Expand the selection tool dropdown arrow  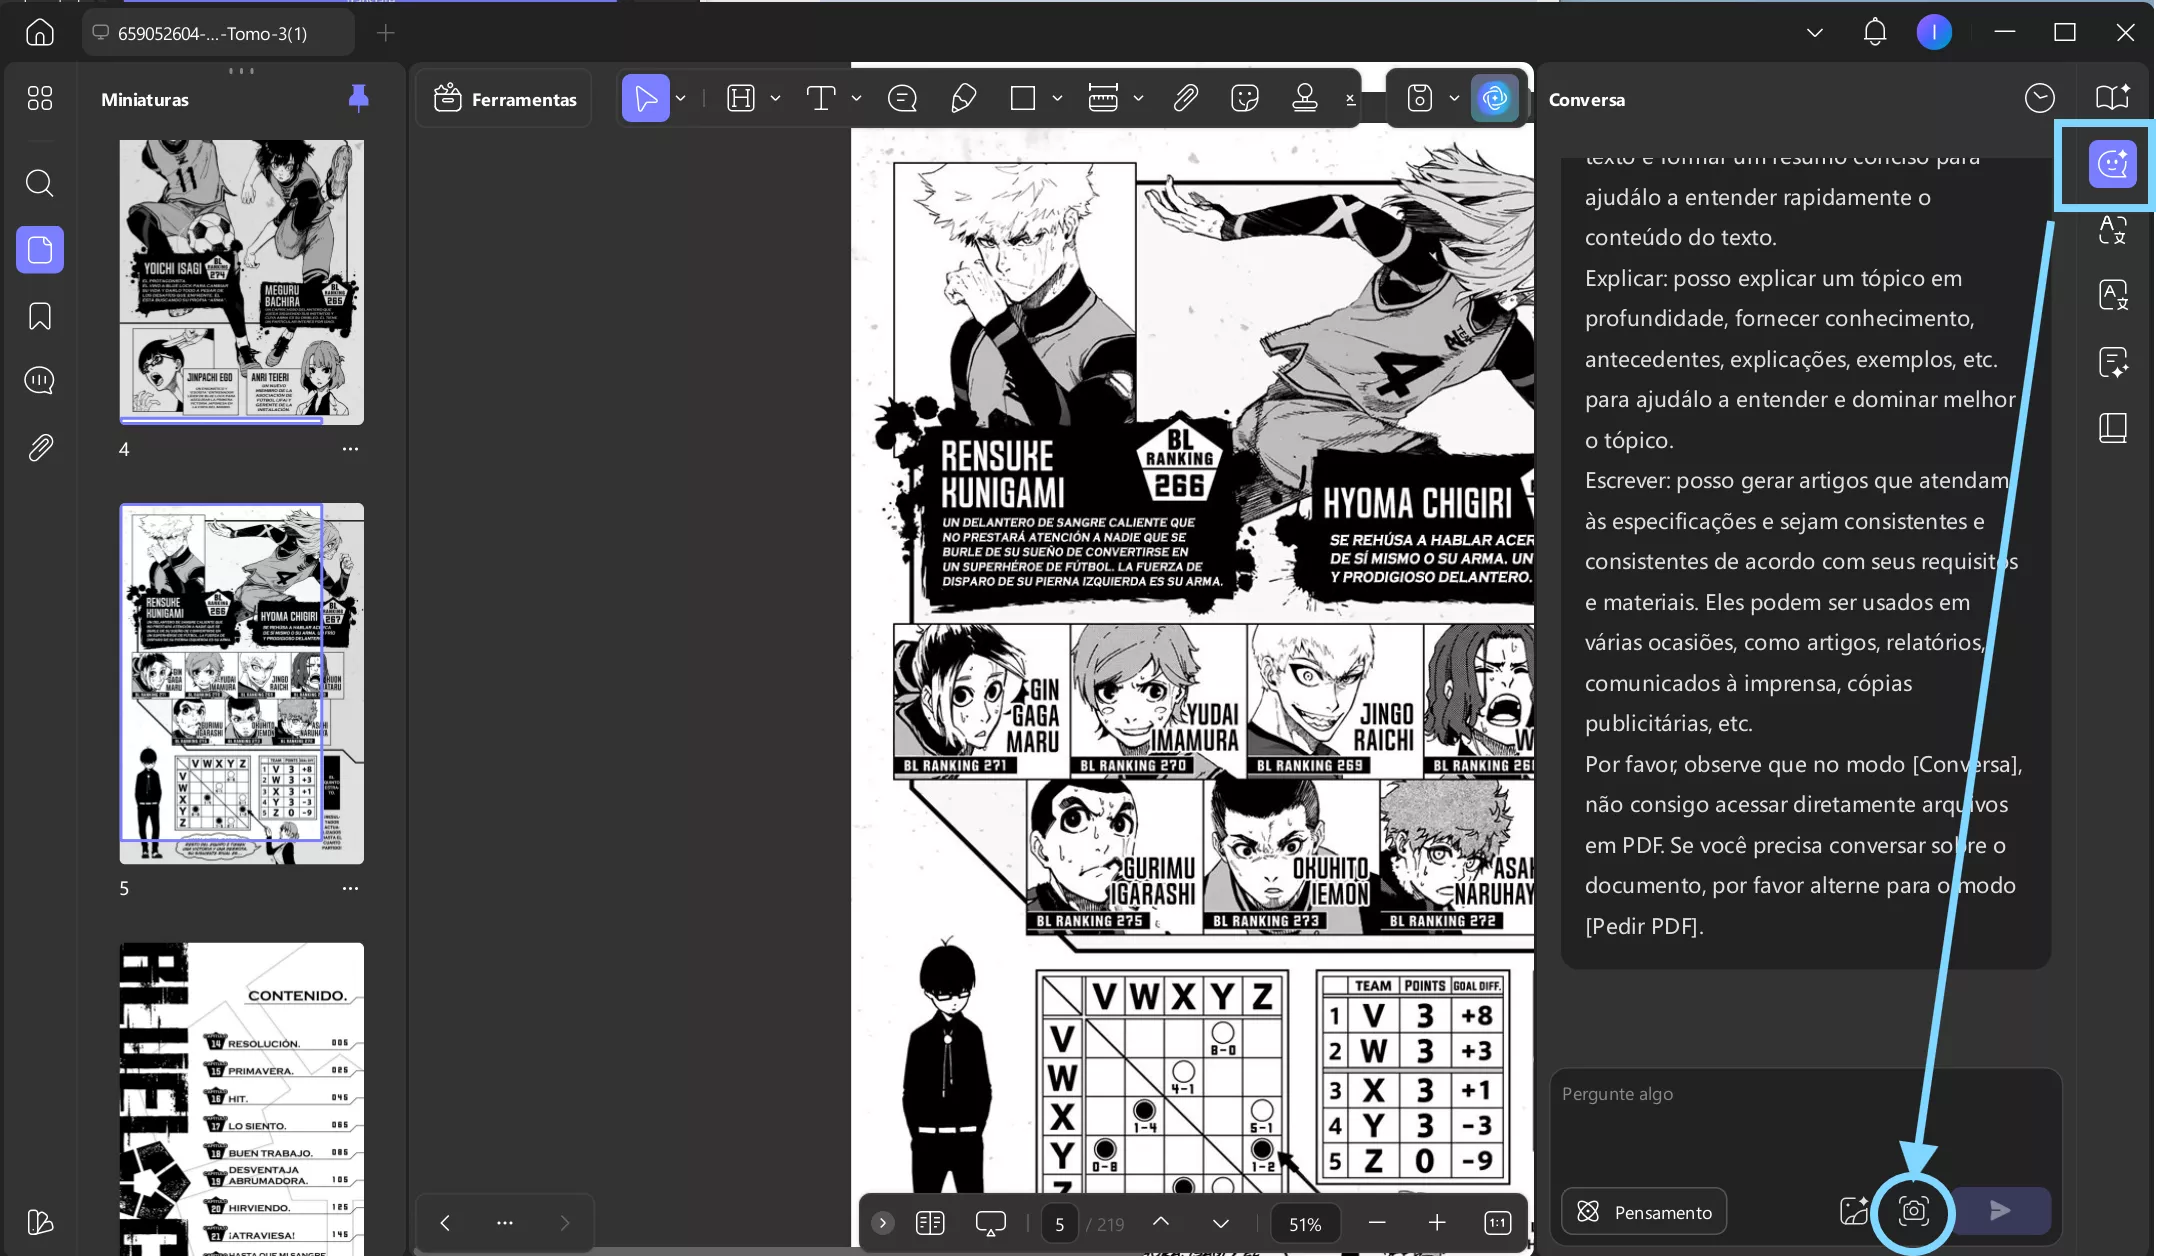point(681,98)
